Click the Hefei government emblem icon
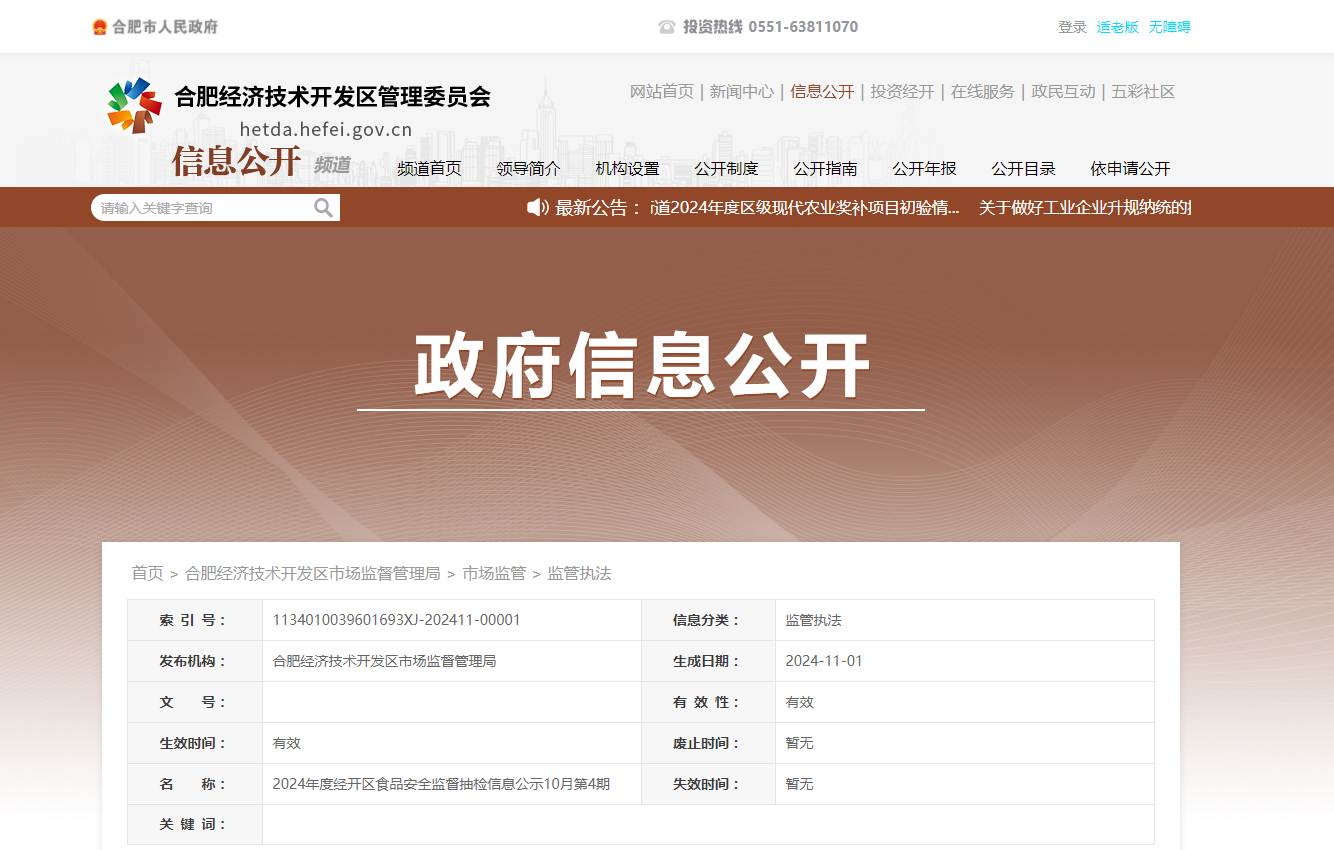The height and width of the screenshot is (850, 1334). (x=99, y=27)
